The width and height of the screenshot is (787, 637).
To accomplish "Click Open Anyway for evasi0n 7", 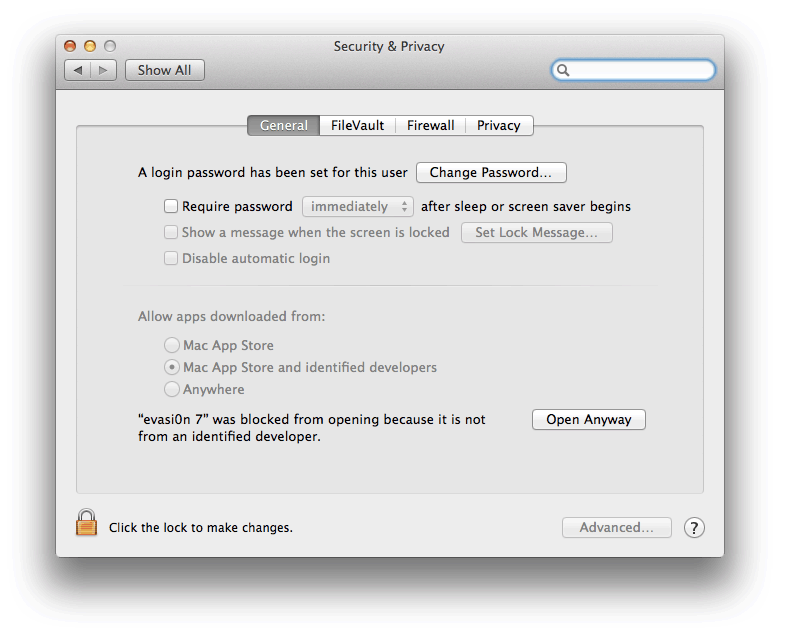I will [x=588, y=420].
